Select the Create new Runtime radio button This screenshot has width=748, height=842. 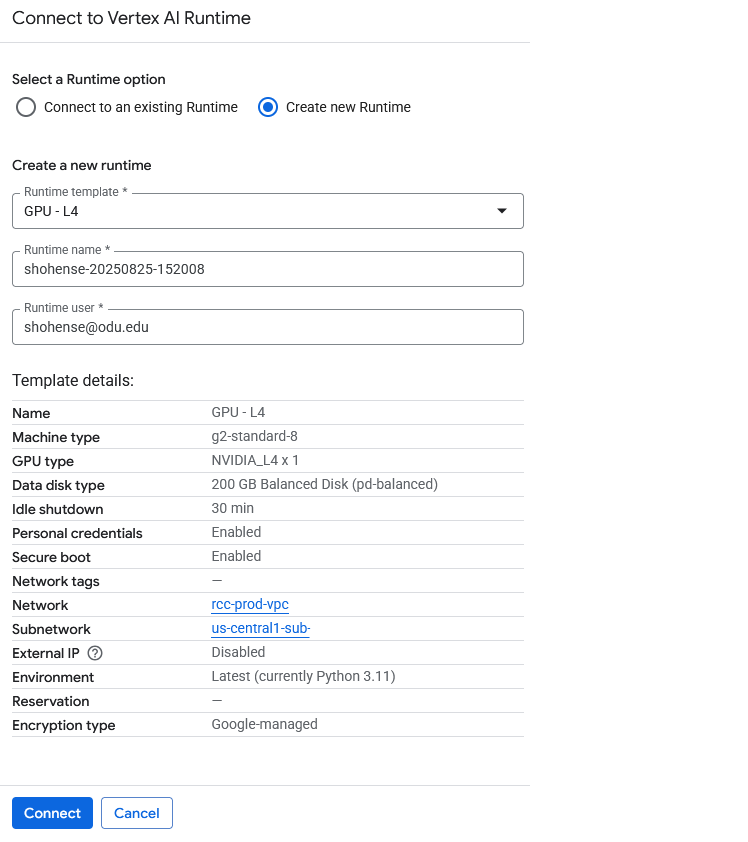click(x=268, y=107)
